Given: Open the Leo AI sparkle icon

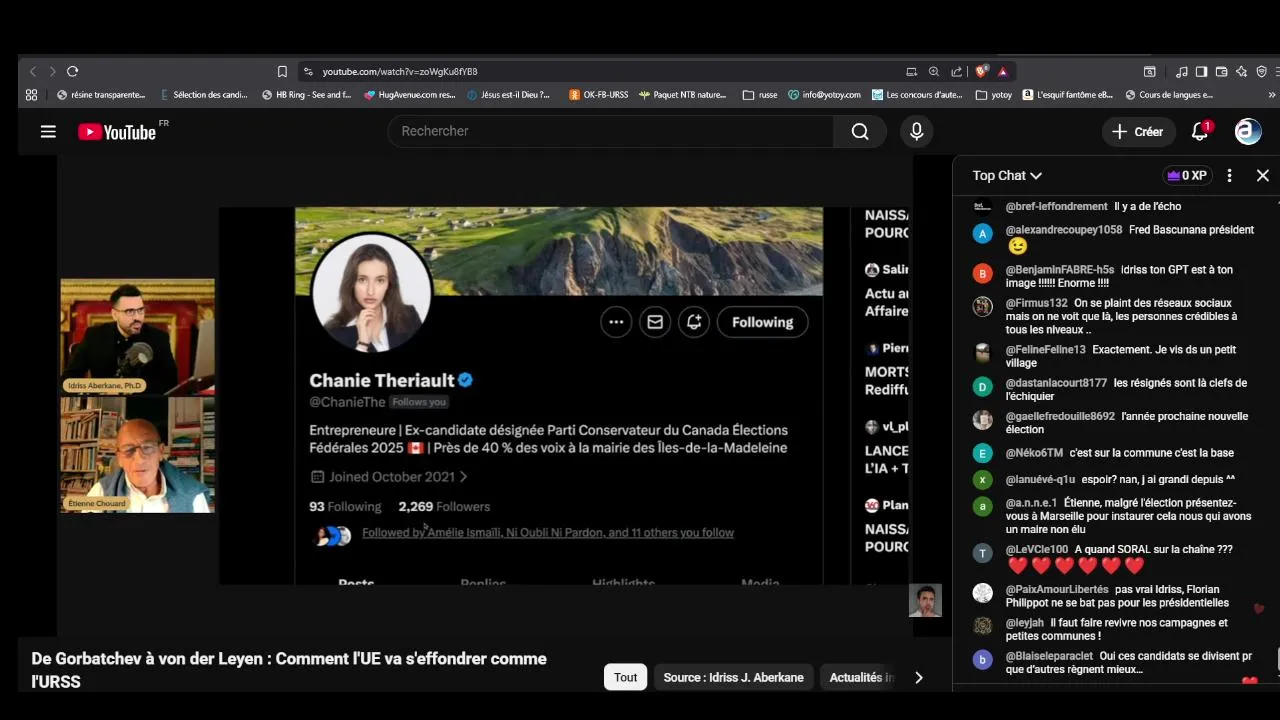Looking at the screenshot, I should pyautogui.click(x=1241, y=71).
